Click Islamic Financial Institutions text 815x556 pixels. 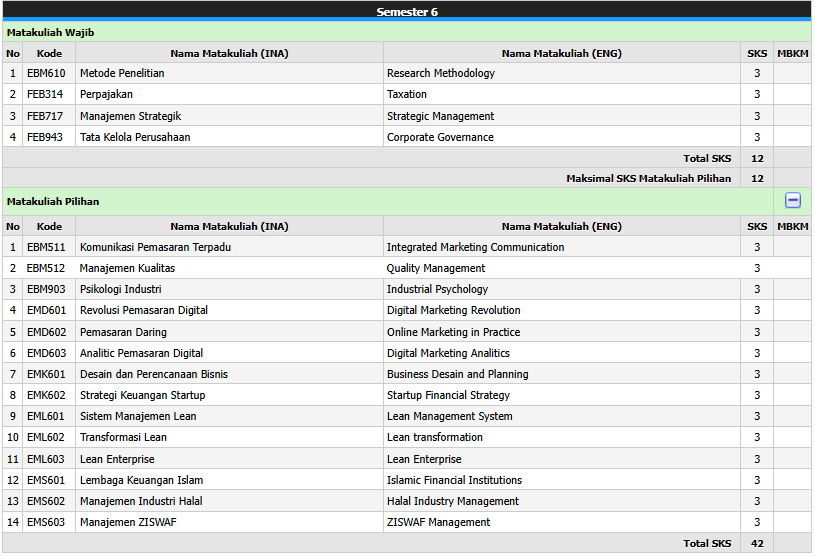pyautogui.click(x=456, y=480)
